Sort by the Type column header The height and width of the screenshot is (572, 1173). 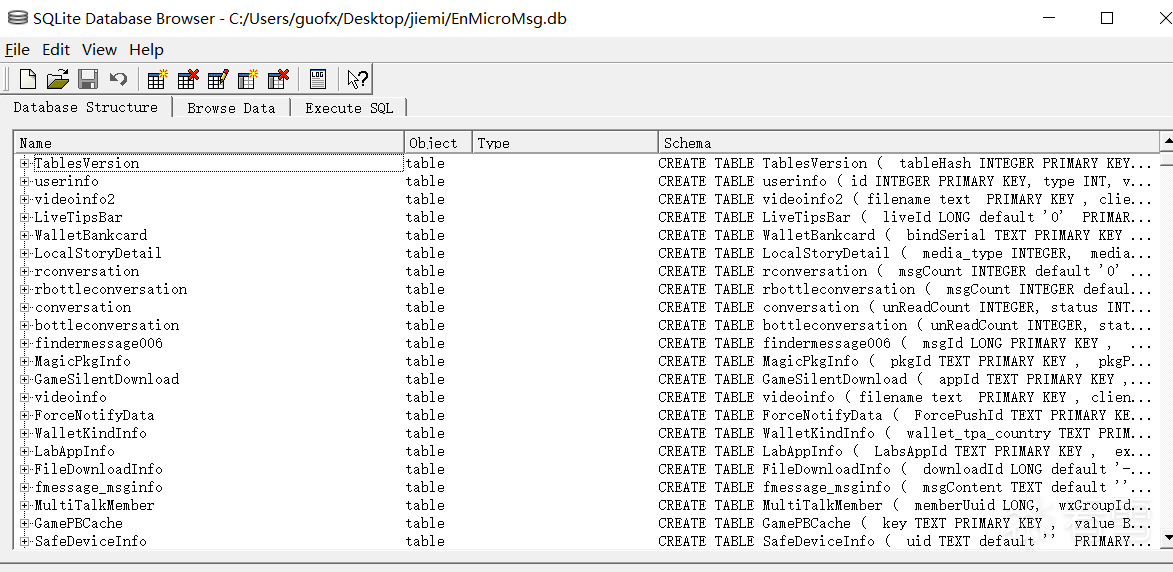point(565,143)
